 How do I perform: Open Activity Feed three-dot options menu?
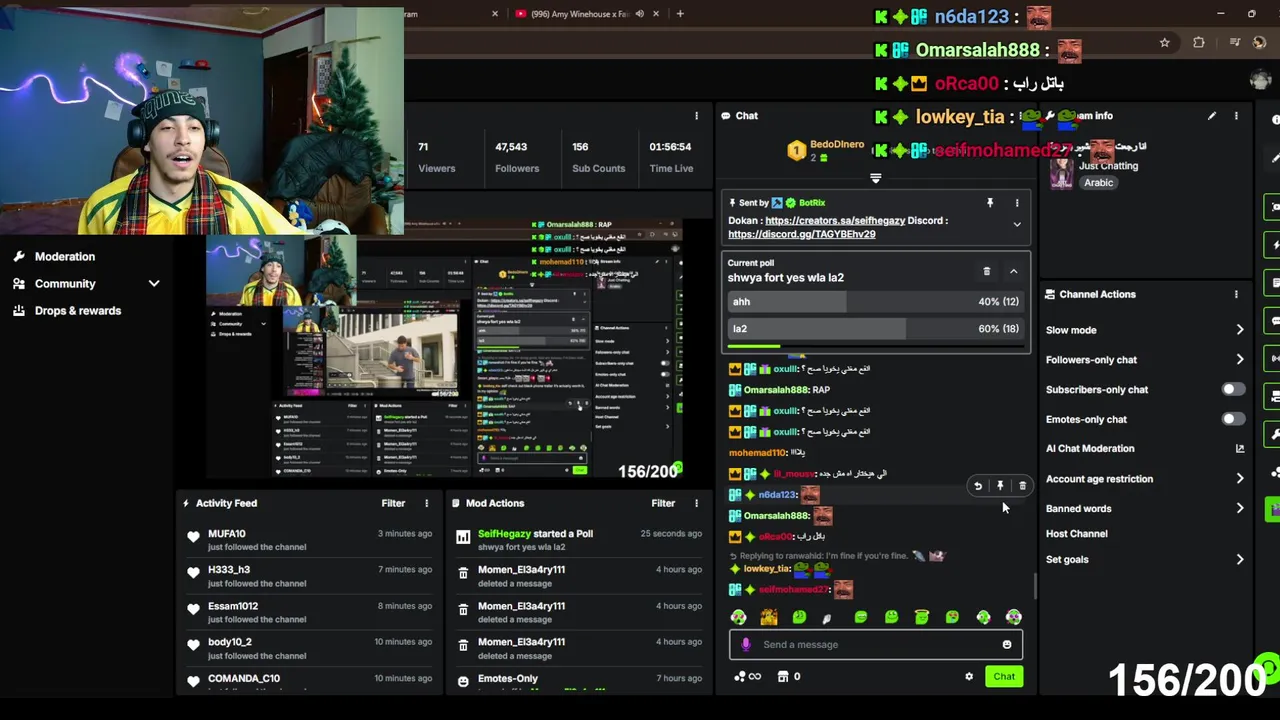click(x=426, y=503)
